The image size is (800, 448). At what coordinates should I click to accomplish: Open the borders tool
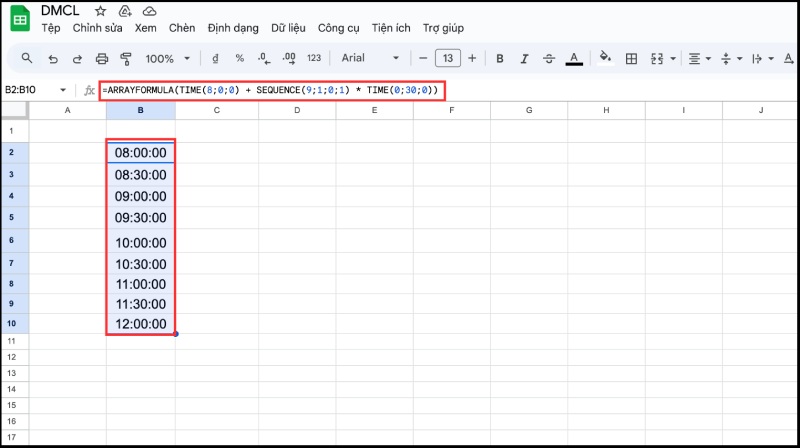point(631,59)
